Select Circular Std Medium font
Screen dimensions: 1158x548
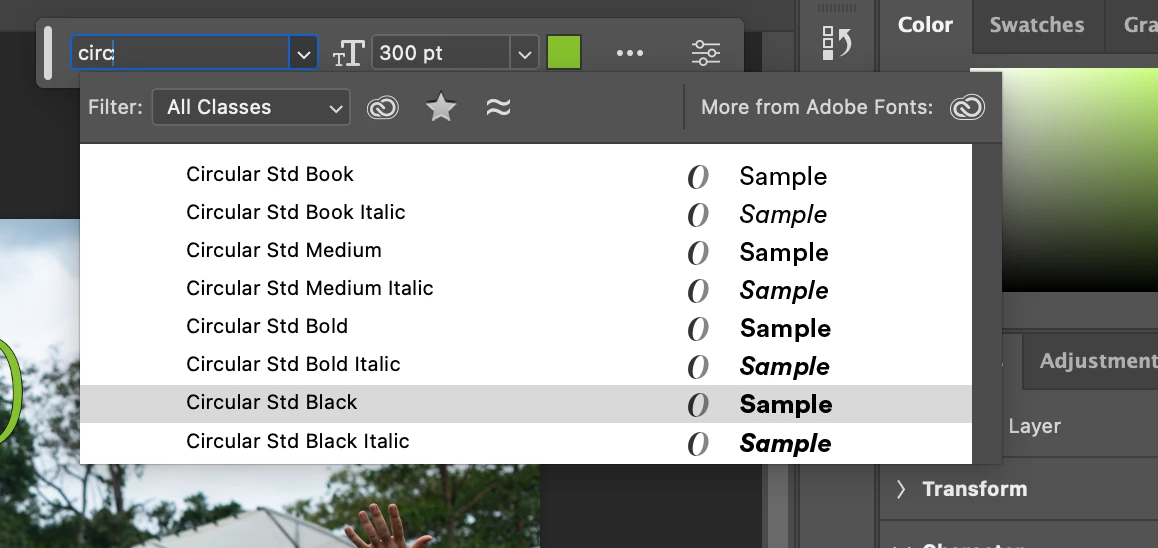(x=526, y=251)
